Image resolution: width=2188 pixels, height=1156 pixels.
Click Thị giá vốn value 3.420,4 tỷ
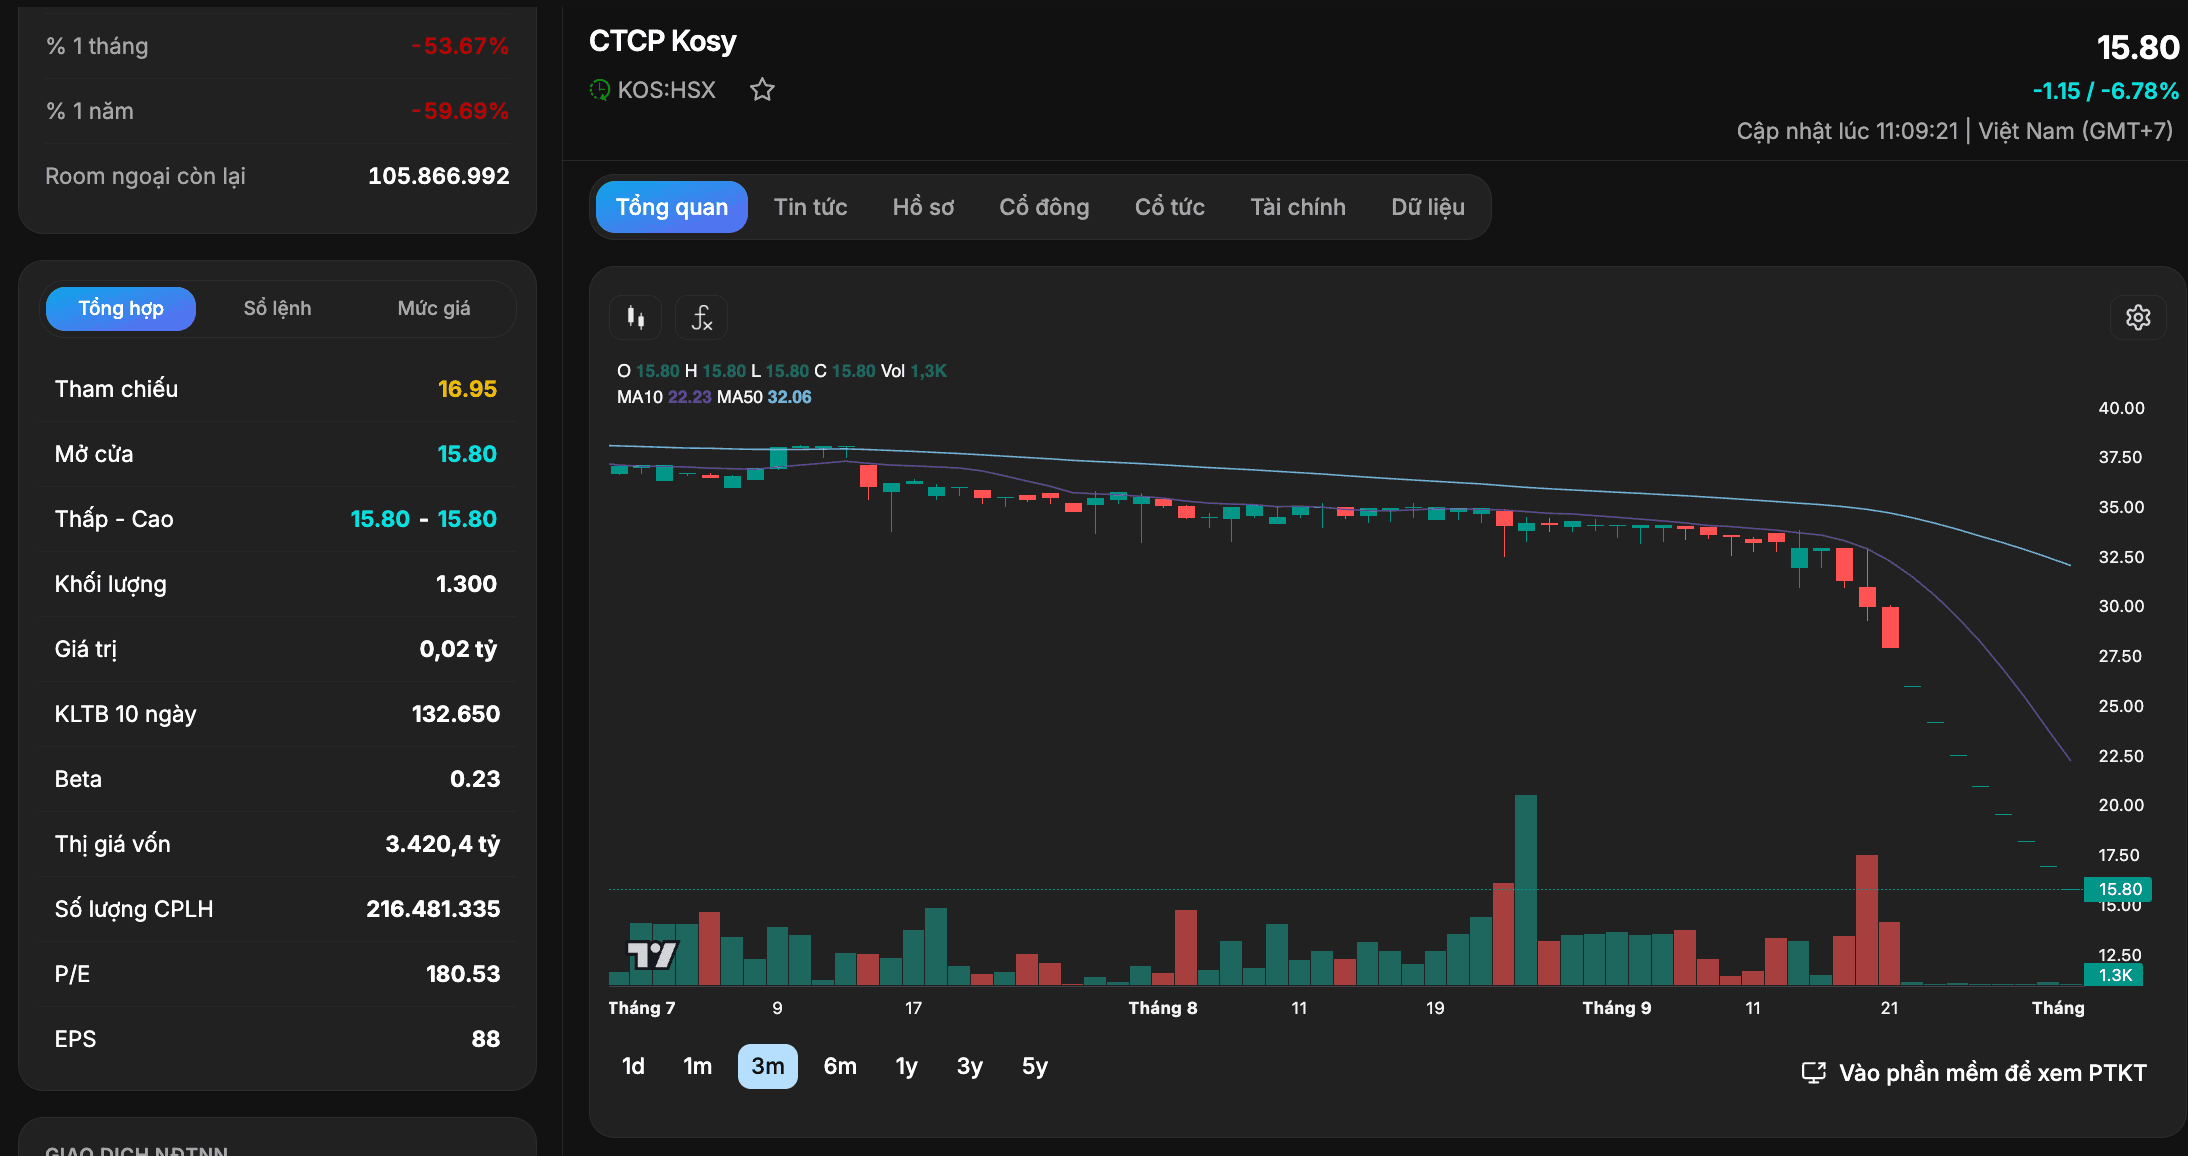tap(443, 844)
